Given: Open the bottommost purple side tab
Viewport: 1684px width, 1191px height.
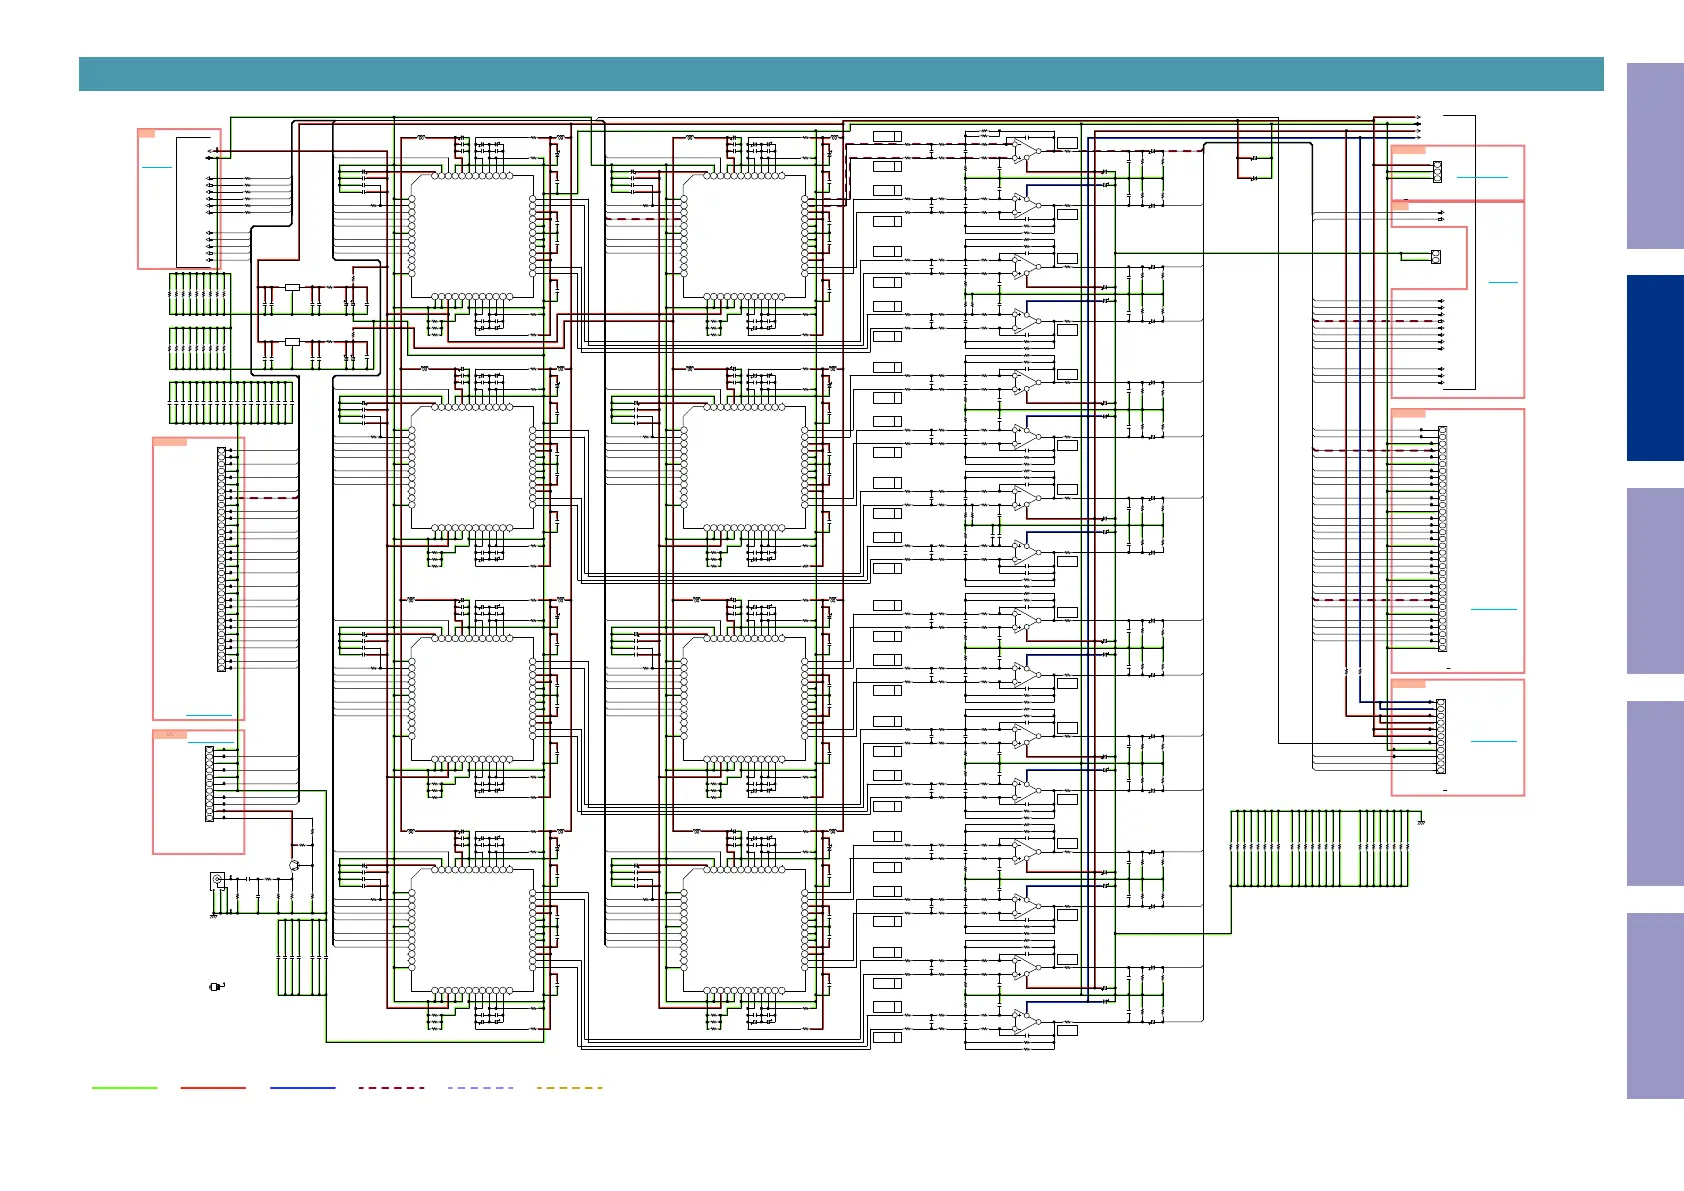Looking at the screenshot, I should [1655, 1006].
